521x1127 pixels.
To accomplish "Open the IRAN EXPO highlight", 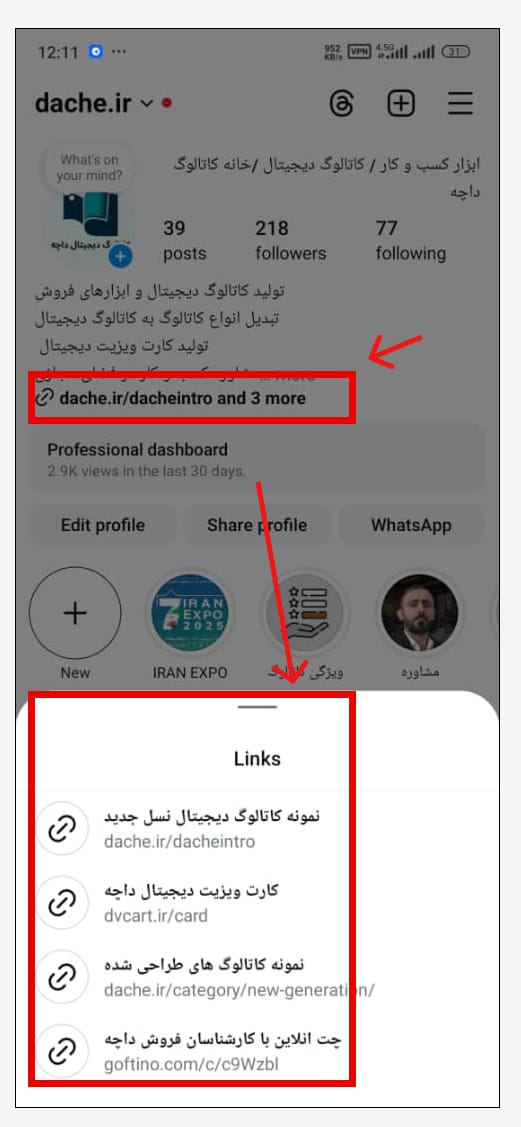I will pyautogui.click(x=190, y=614).
